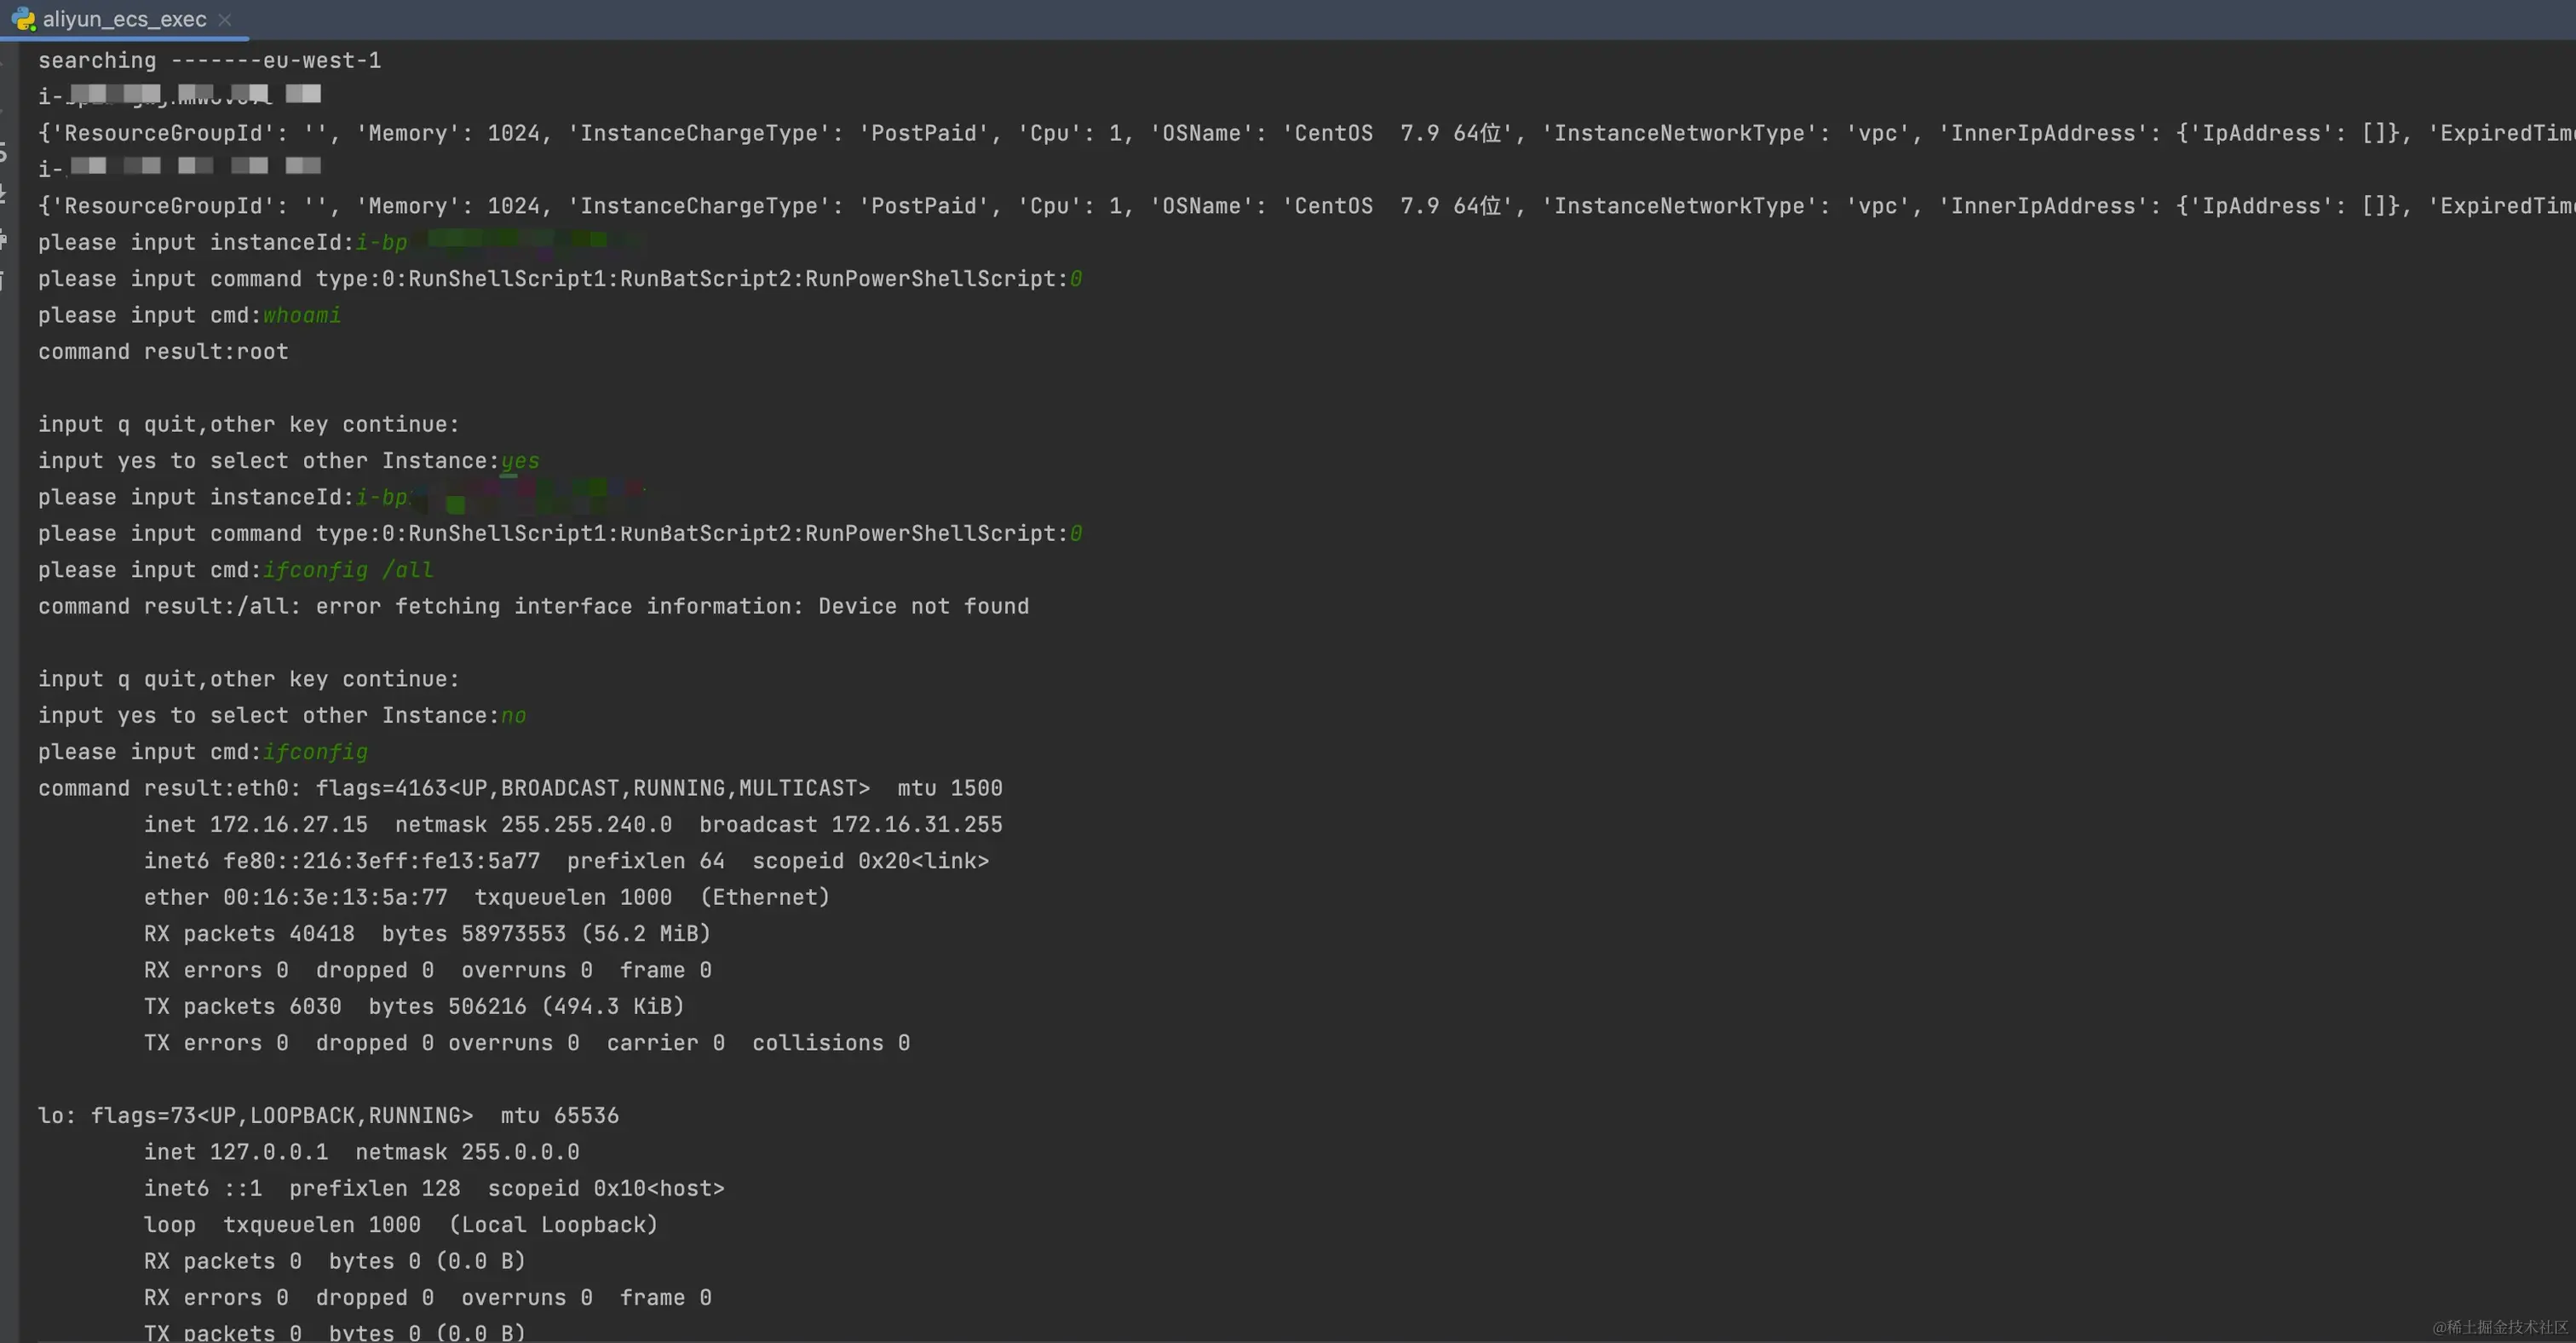This screenshot has height=1343, width=2576.
Task: Click the watermark text at bottom right
Action: pos(2499,1327)
